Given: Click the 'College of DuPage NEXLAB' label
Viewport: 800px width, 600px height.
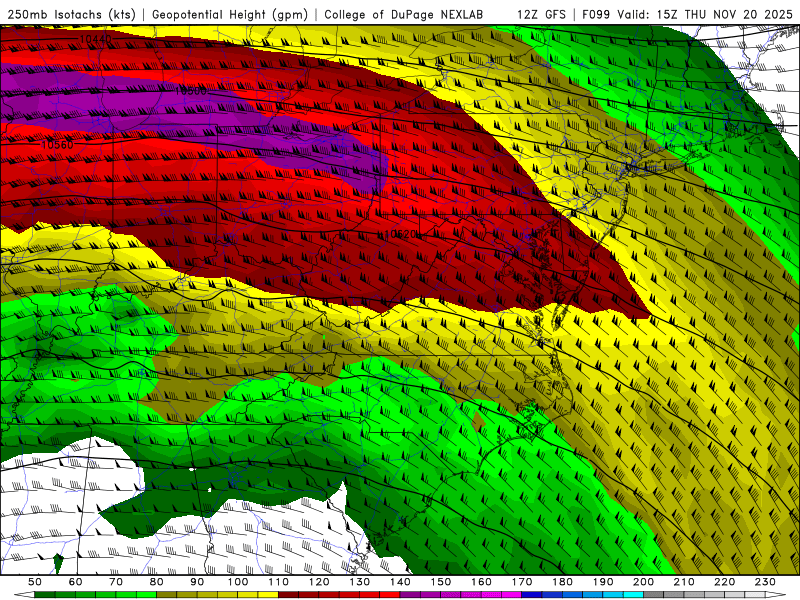Looking at the screenshot, I should (403, 14).
